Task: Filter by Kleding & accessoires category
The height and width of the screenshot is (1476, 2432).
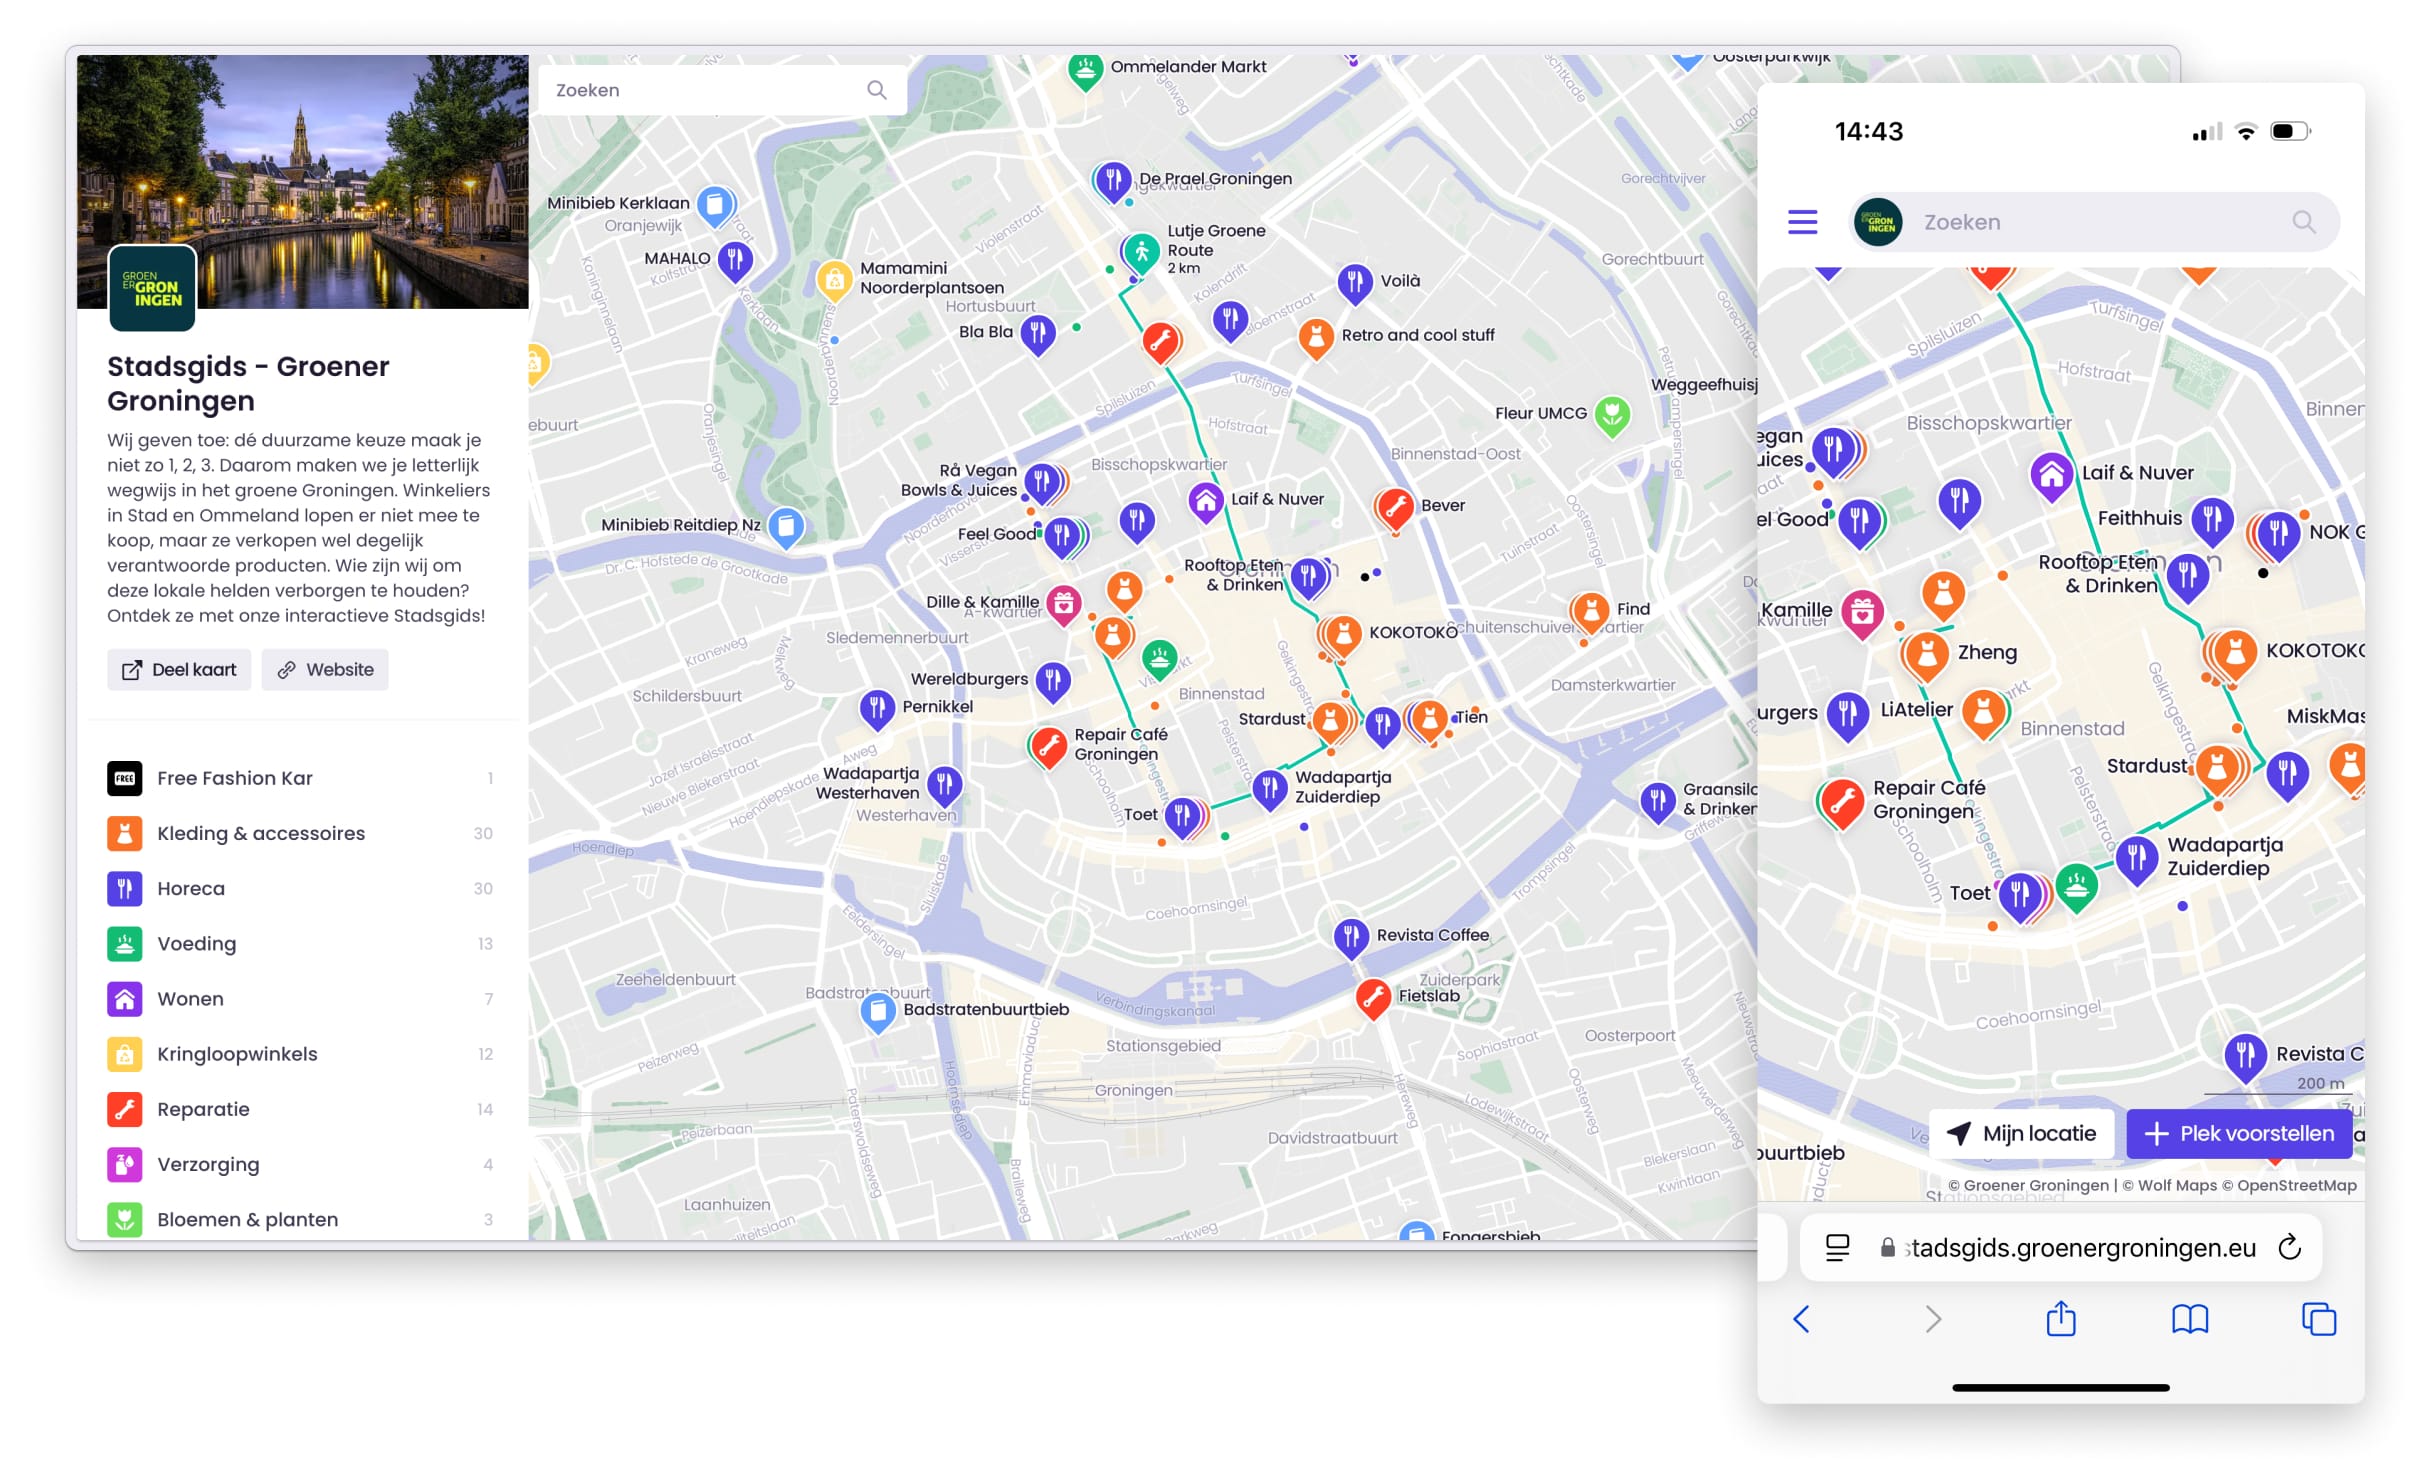Action: pos(302,833)
